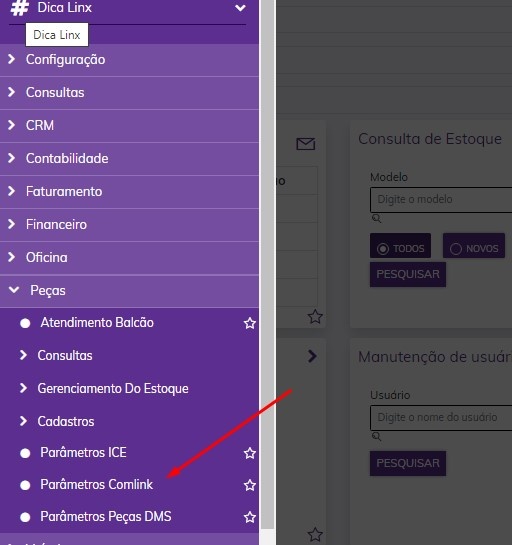Open the Dica Linx dropdown arrow
512x545 pixels.
point(240,8)
